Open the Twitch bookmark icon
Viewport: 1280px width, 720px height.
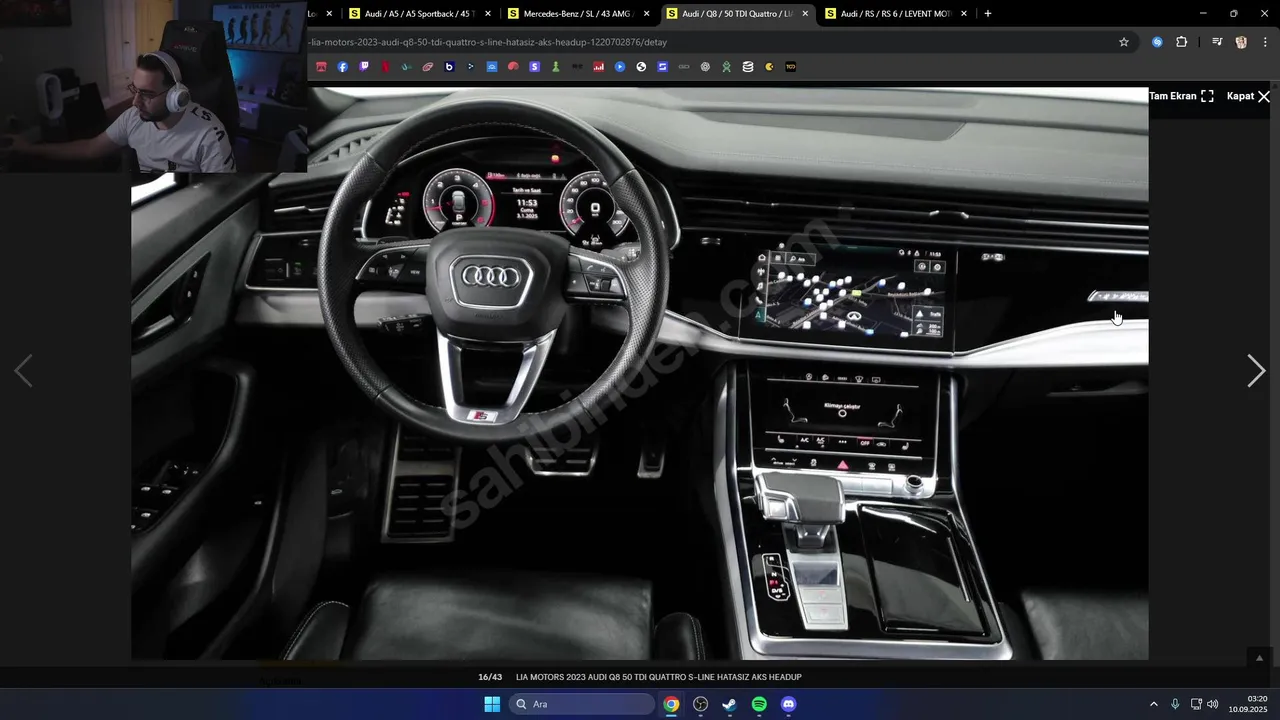tap(364, 67)
